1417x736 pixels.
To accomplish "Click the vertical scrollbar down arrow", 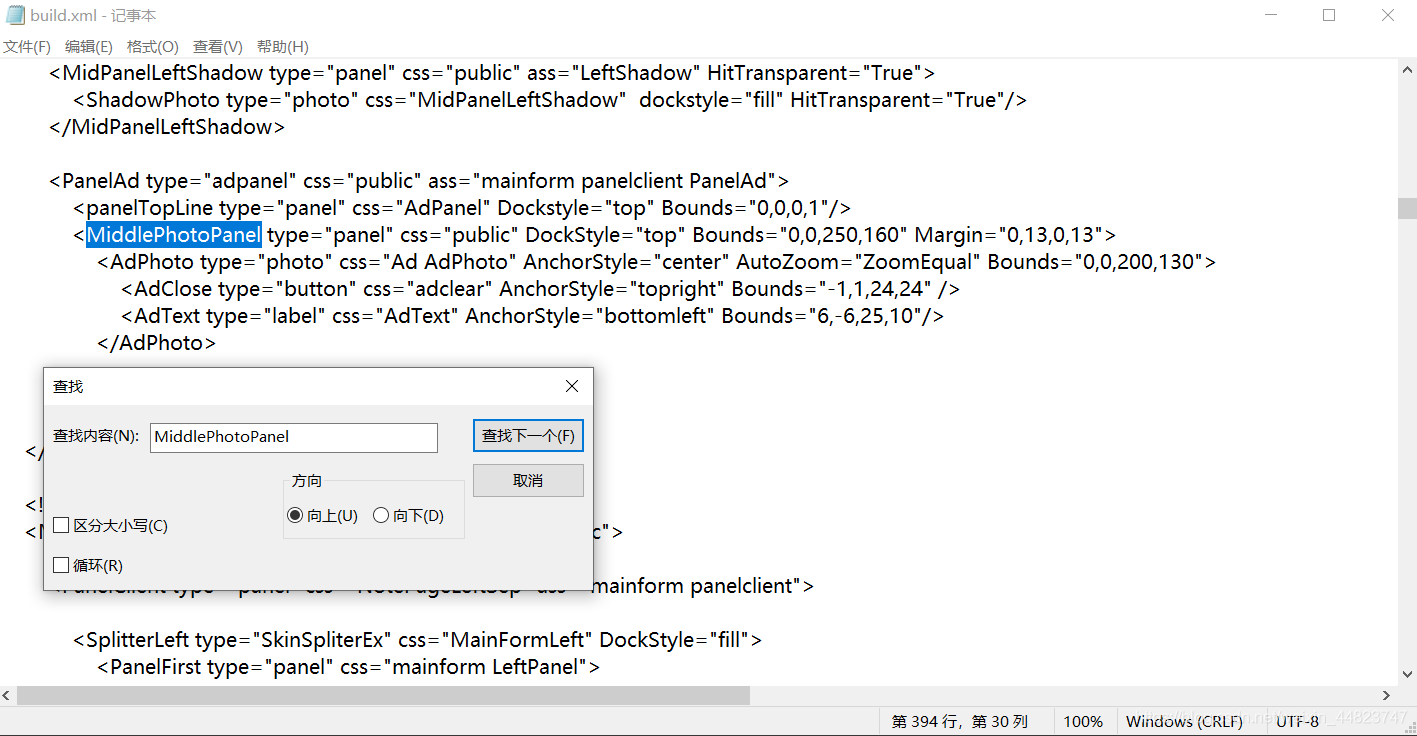I will coord(1407,676).
